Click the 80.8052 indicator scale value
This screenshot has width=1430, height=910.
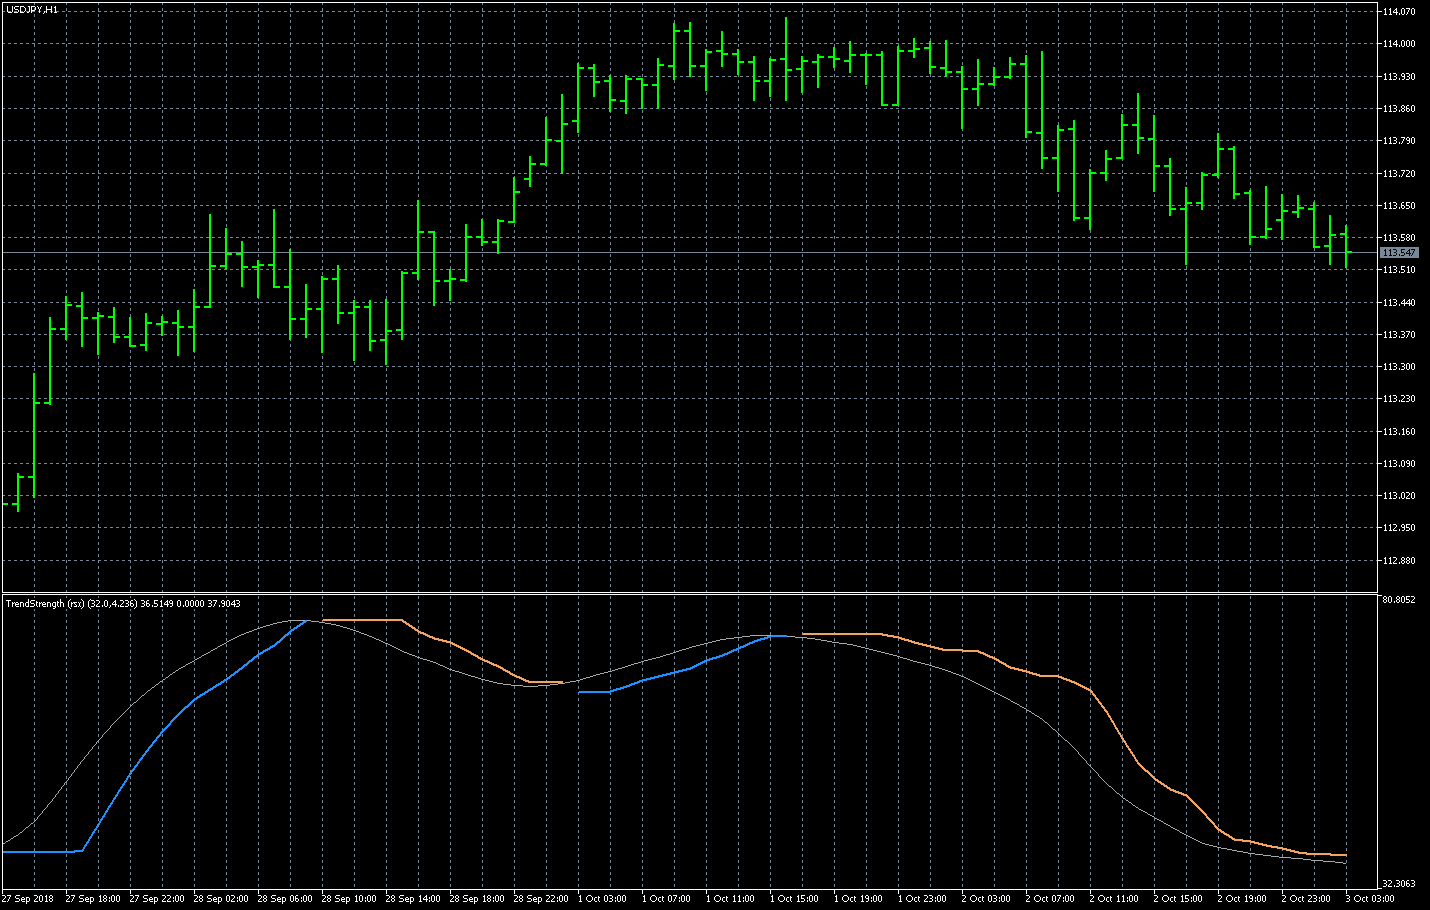click(x=1398, y=600)
